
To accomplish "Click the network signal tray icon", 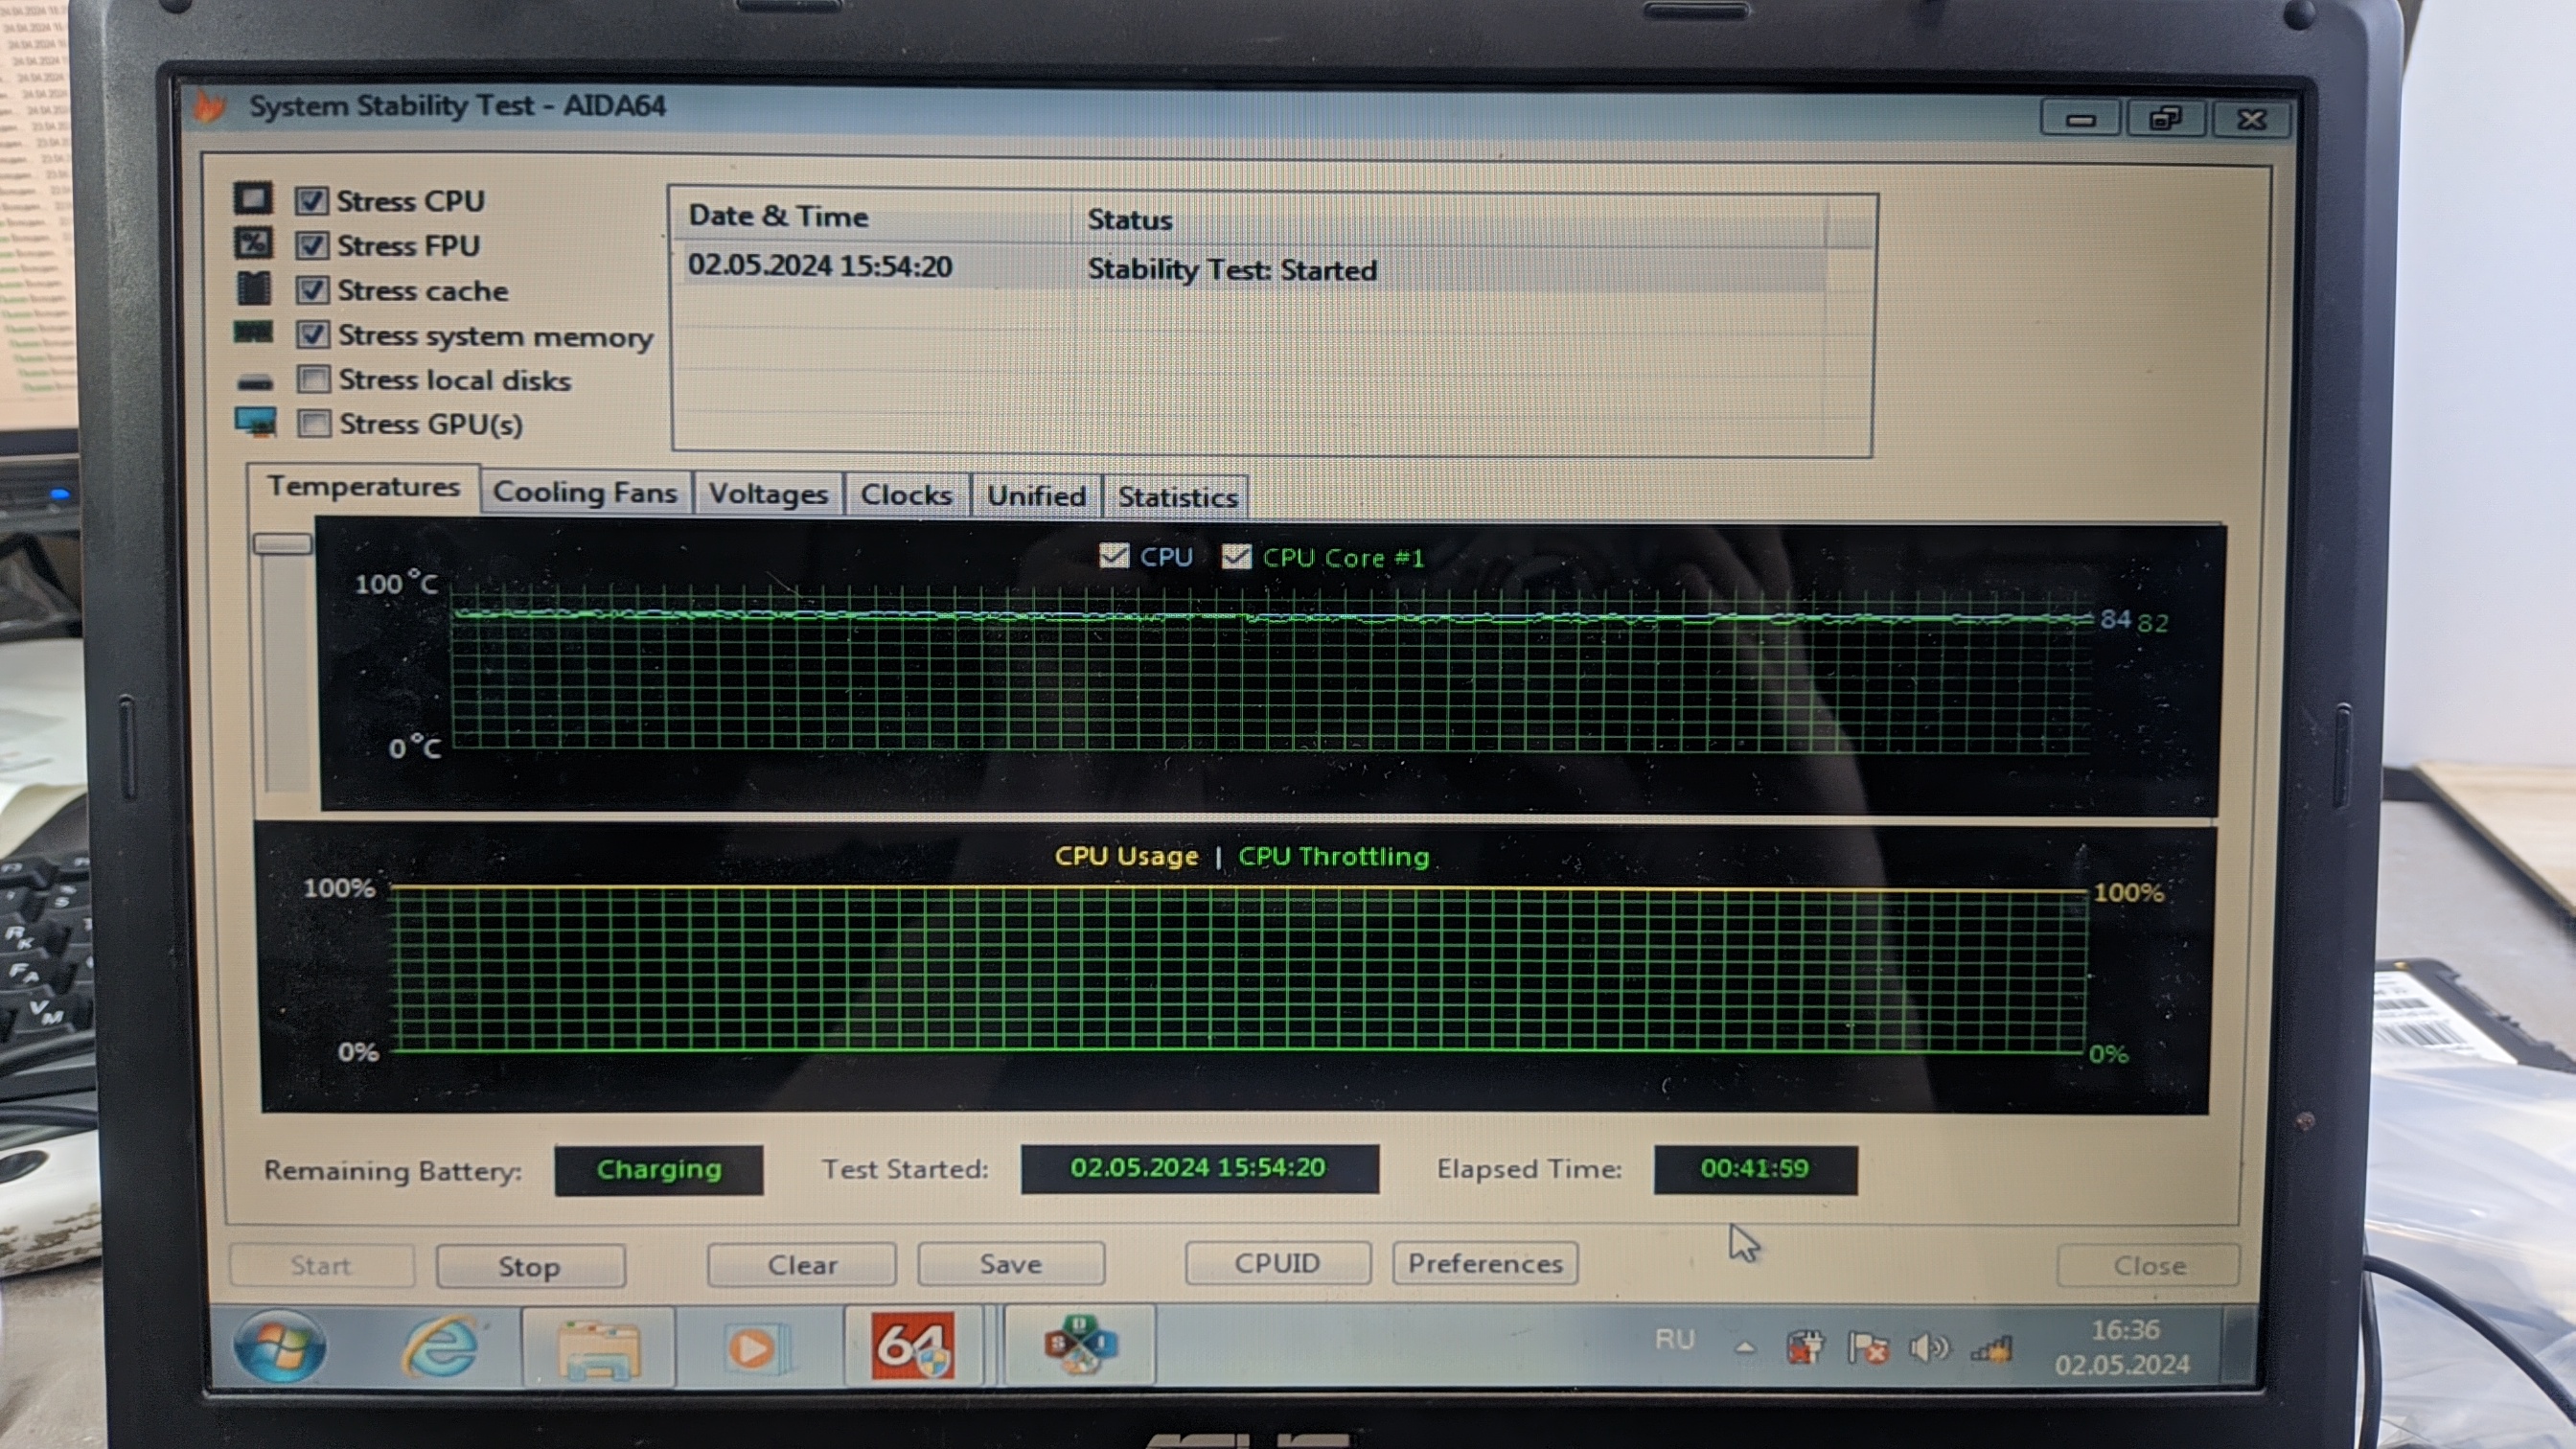I will pos(1991,1350).
